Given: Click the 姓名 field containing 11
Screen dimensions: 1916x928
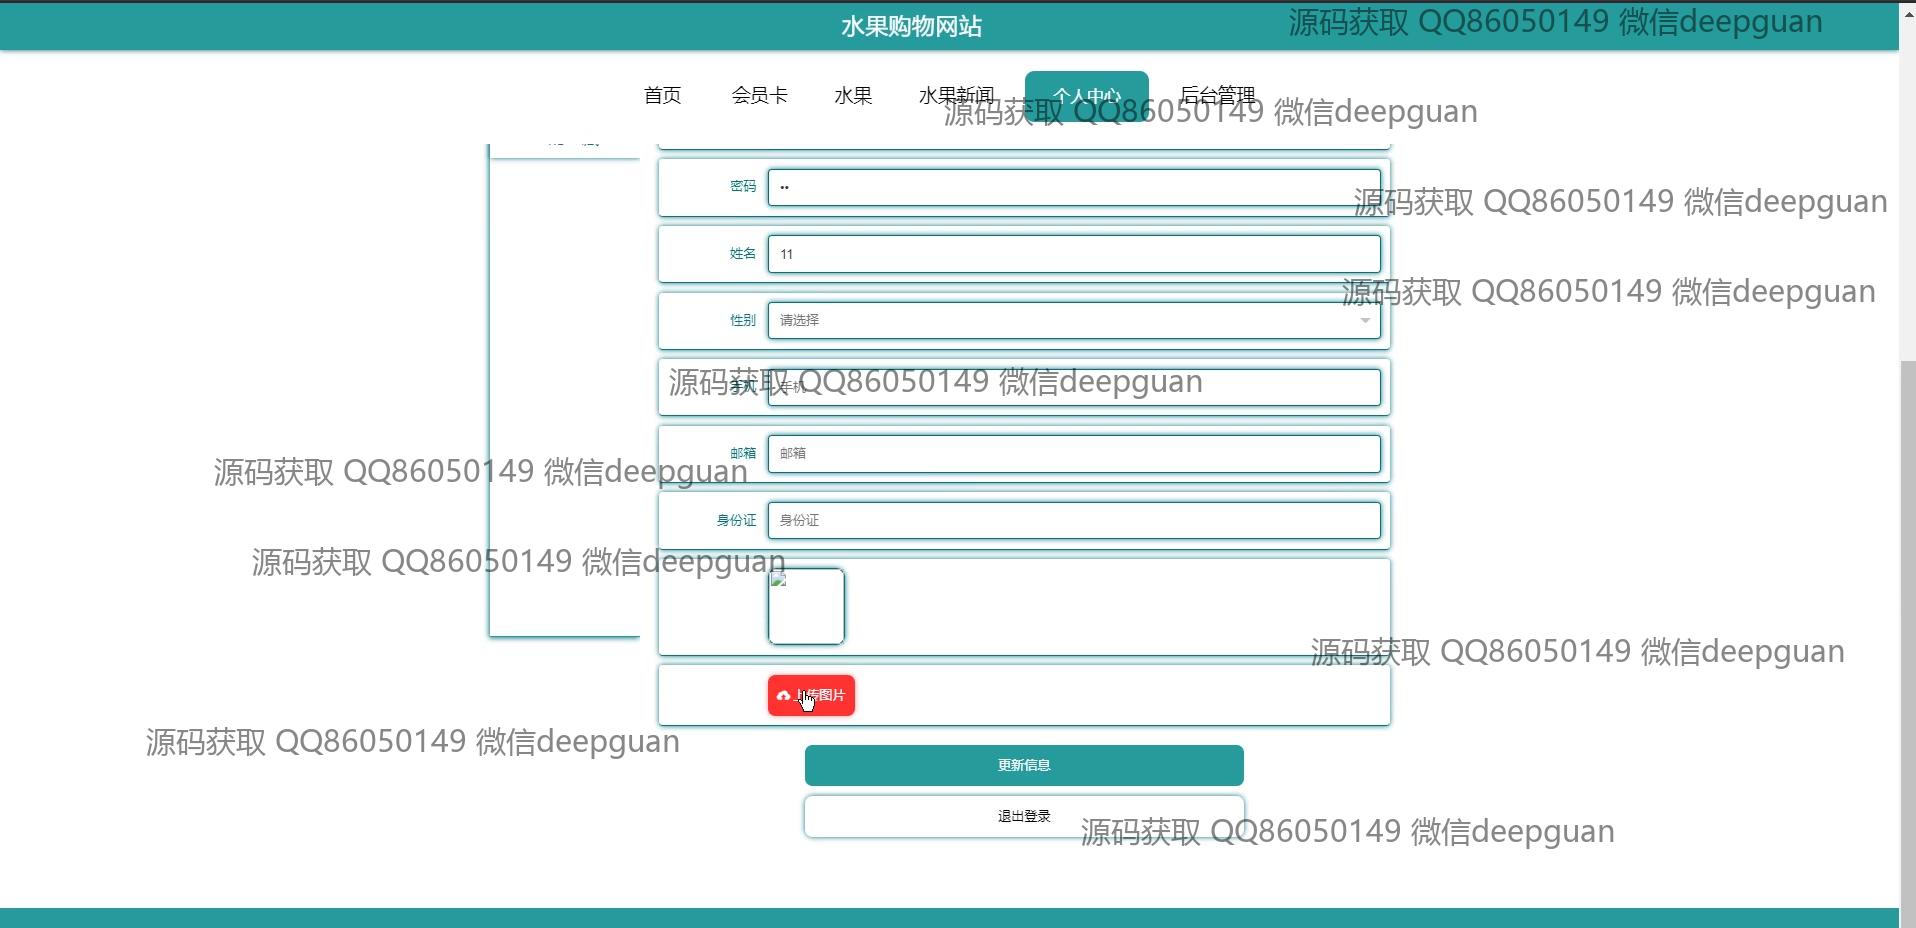Looking at the screenshot, I should pyautogui.click(x=1073, y=254).
